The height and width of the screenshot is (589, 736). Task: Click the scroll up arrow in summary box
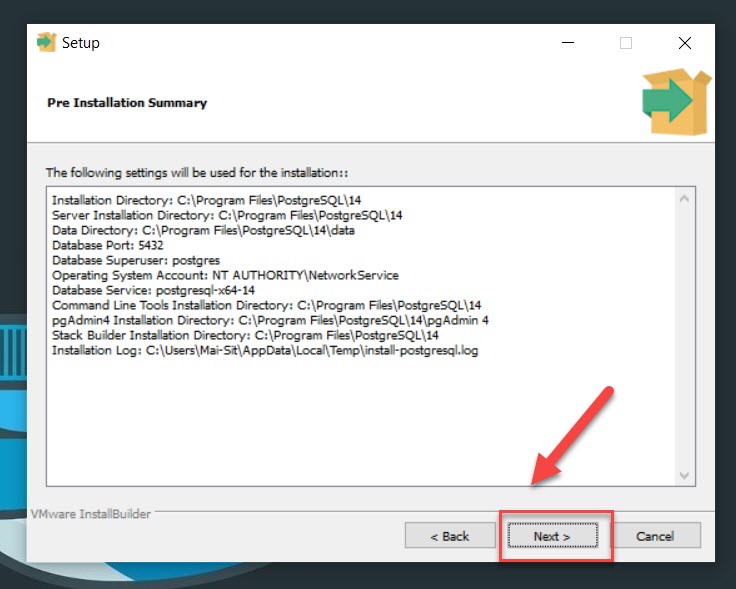coord(684,199)
